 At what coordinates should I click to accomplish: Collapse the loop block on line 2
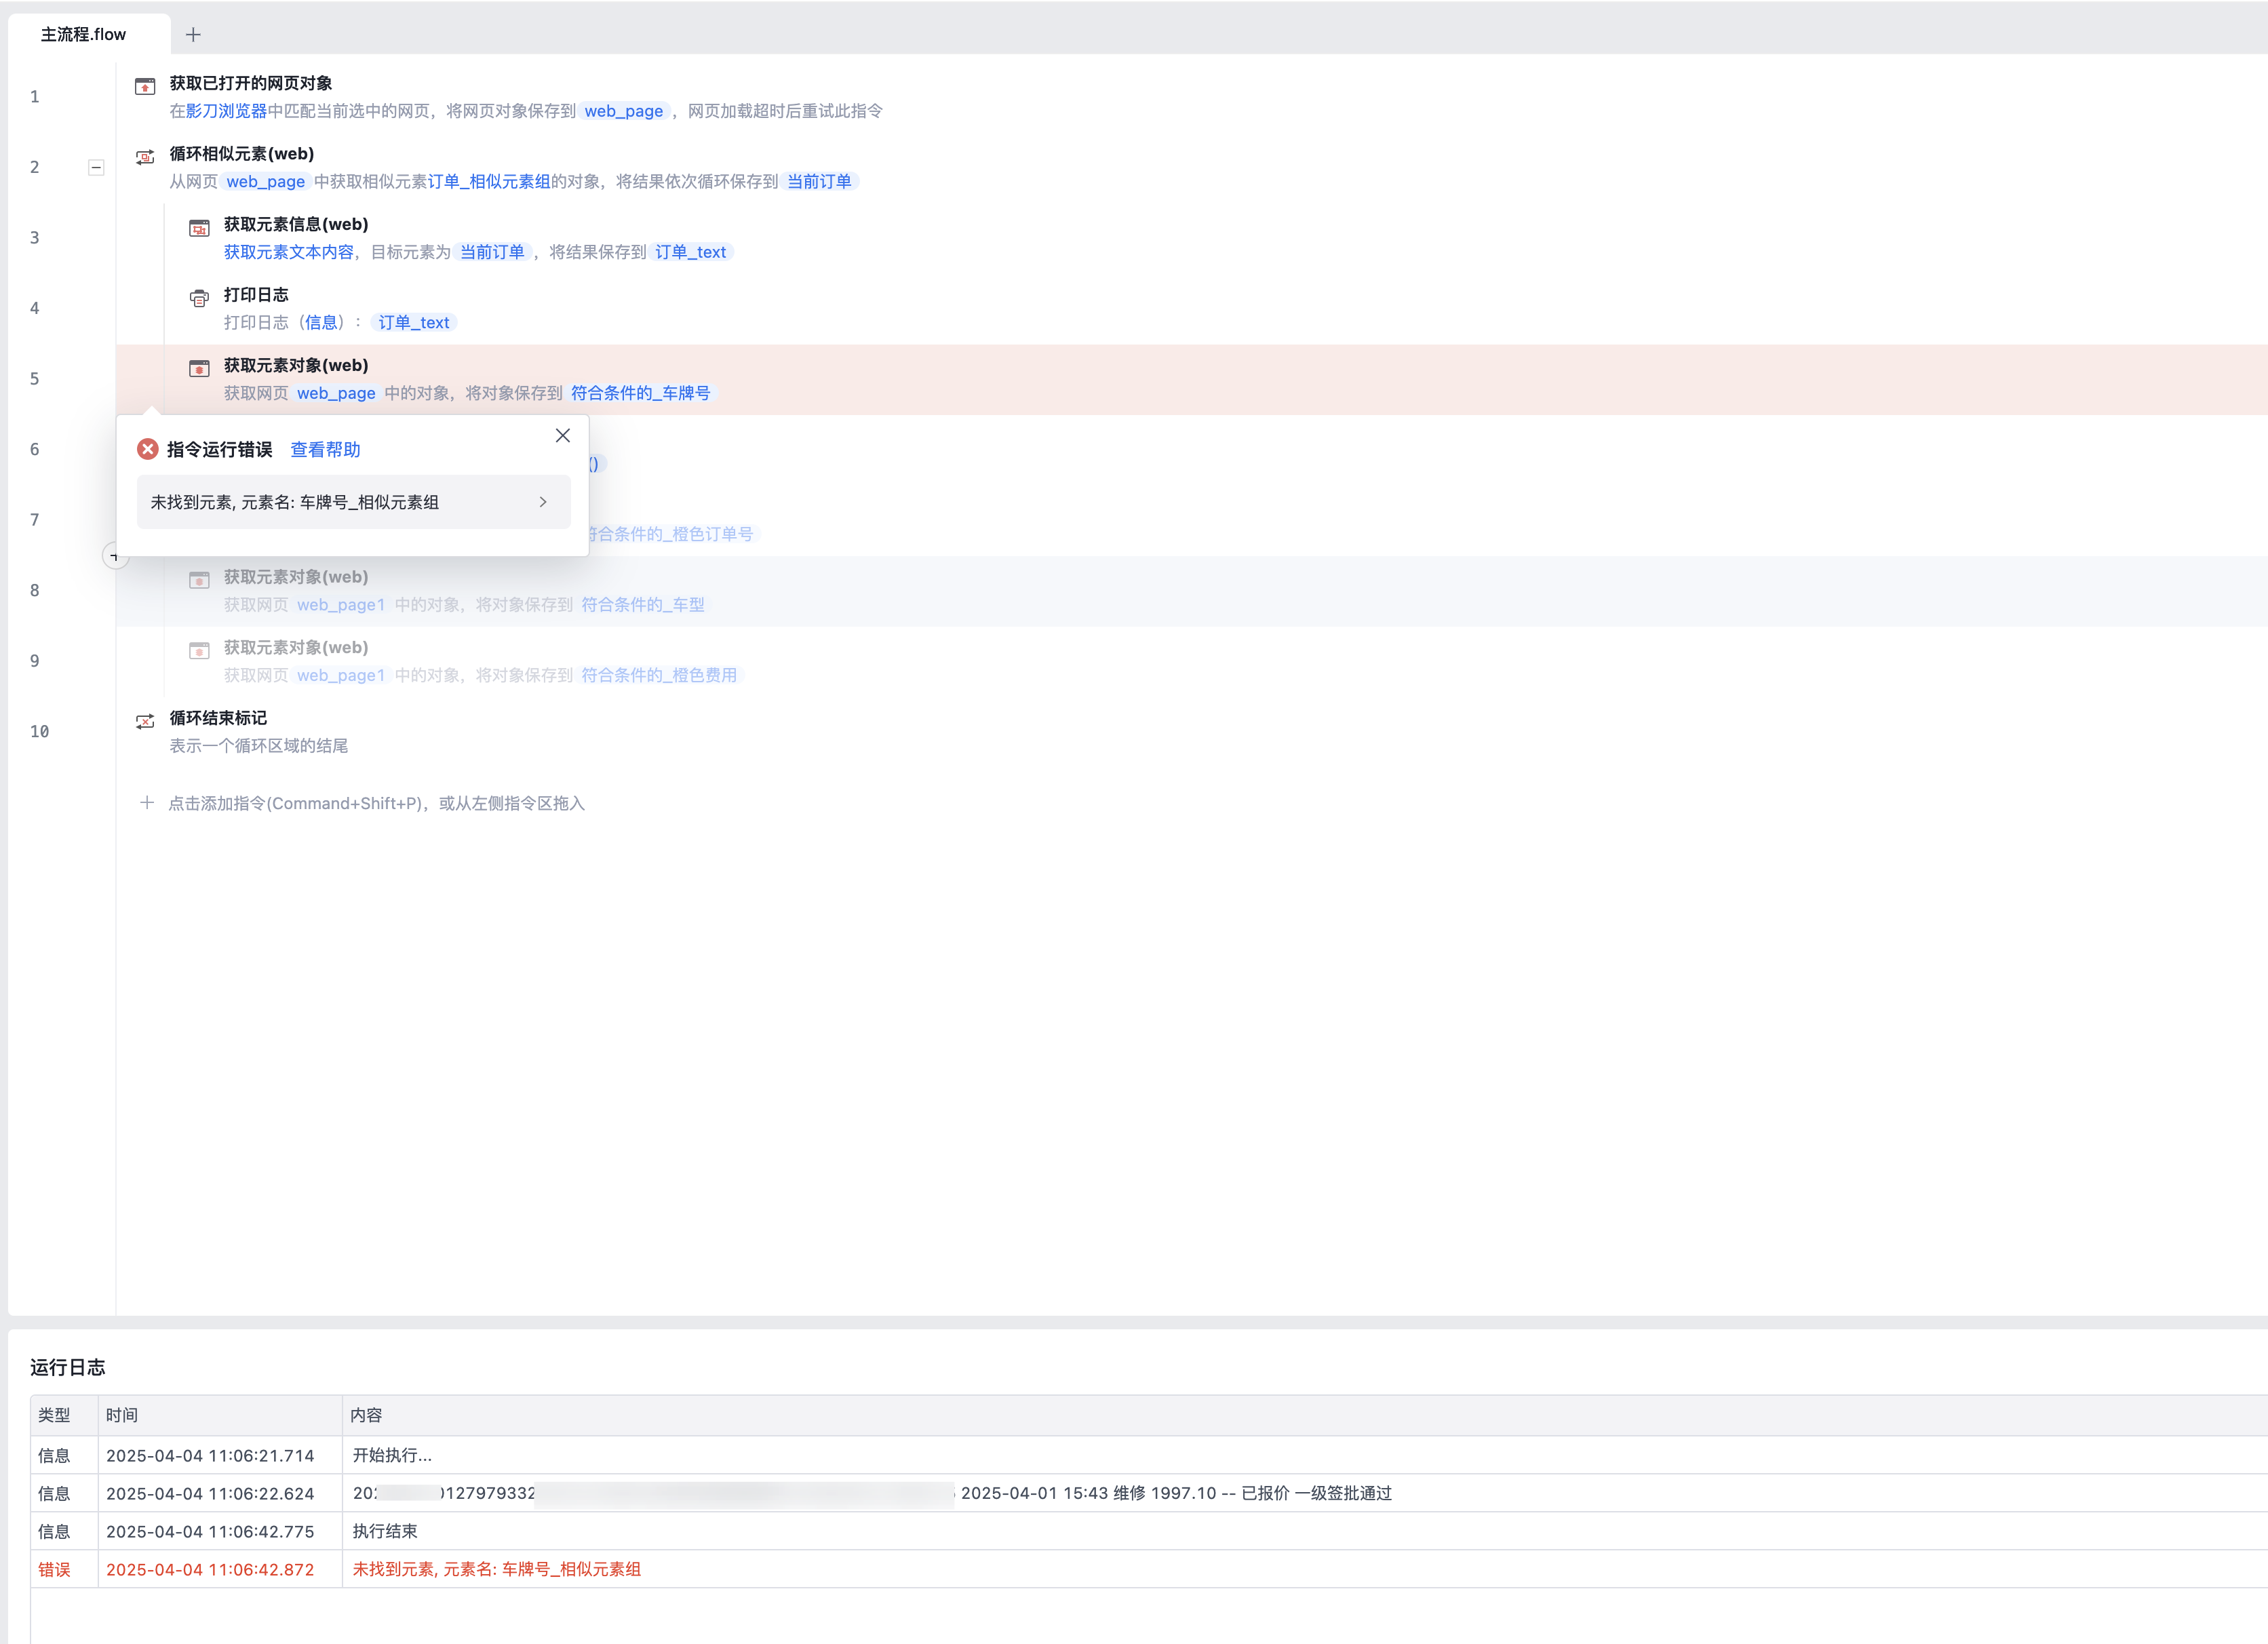point(96,167)
